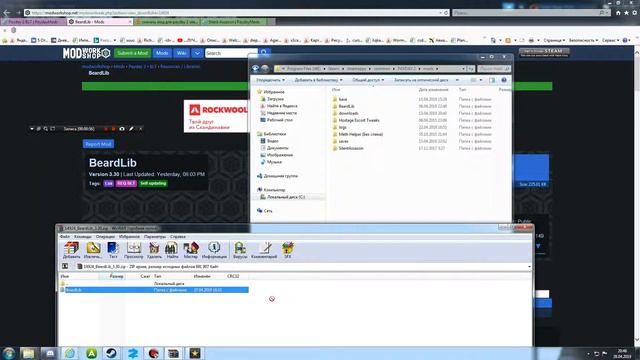Click Self-updating tag on BeardLib page
Image resolution: width=640 pixels, height=360 pixels.
(x=153, y=184)
